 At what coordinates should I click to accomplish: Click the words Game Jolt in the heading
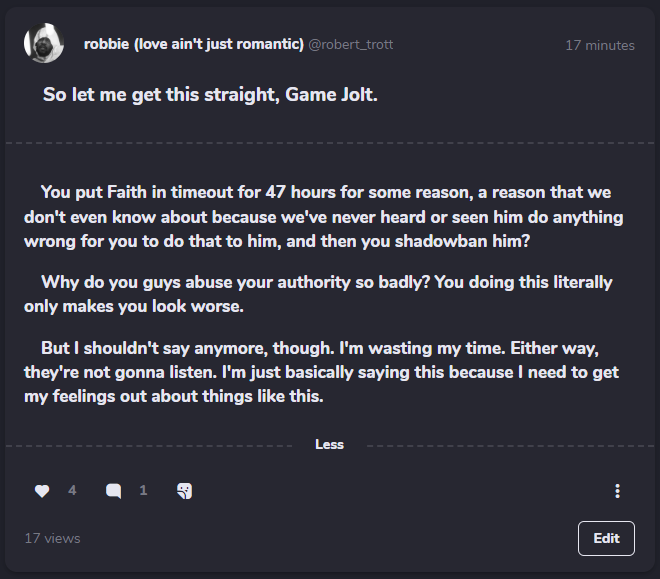[x=331, y=95]
